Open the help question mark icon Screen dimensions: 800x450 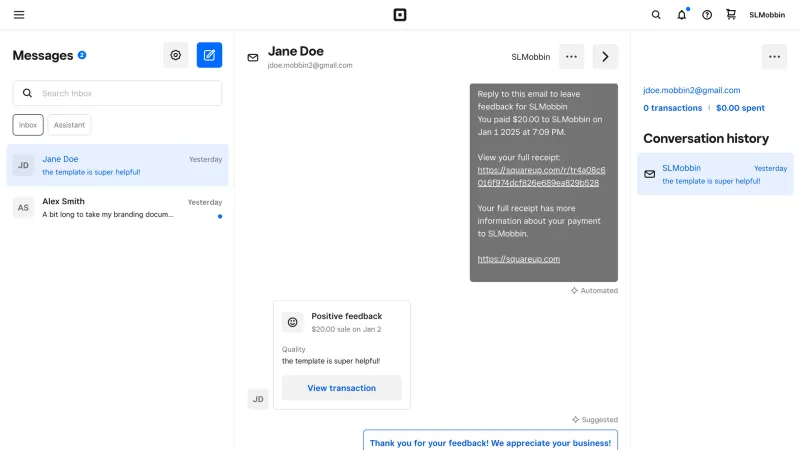pos(707,15)
